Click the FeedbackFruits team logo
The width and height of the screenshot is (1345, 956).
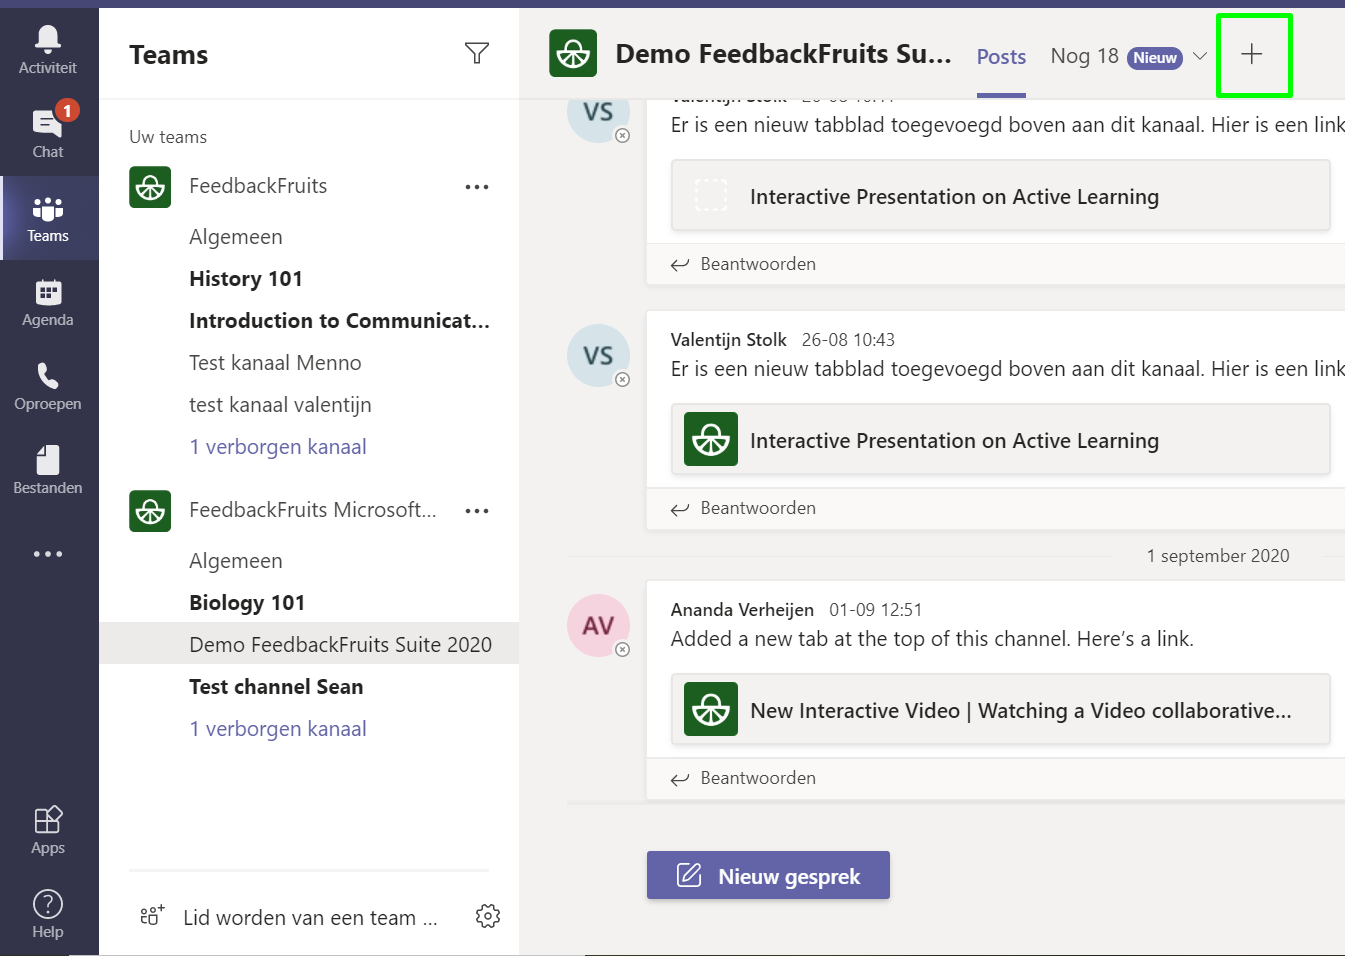[x=150, y=187]
